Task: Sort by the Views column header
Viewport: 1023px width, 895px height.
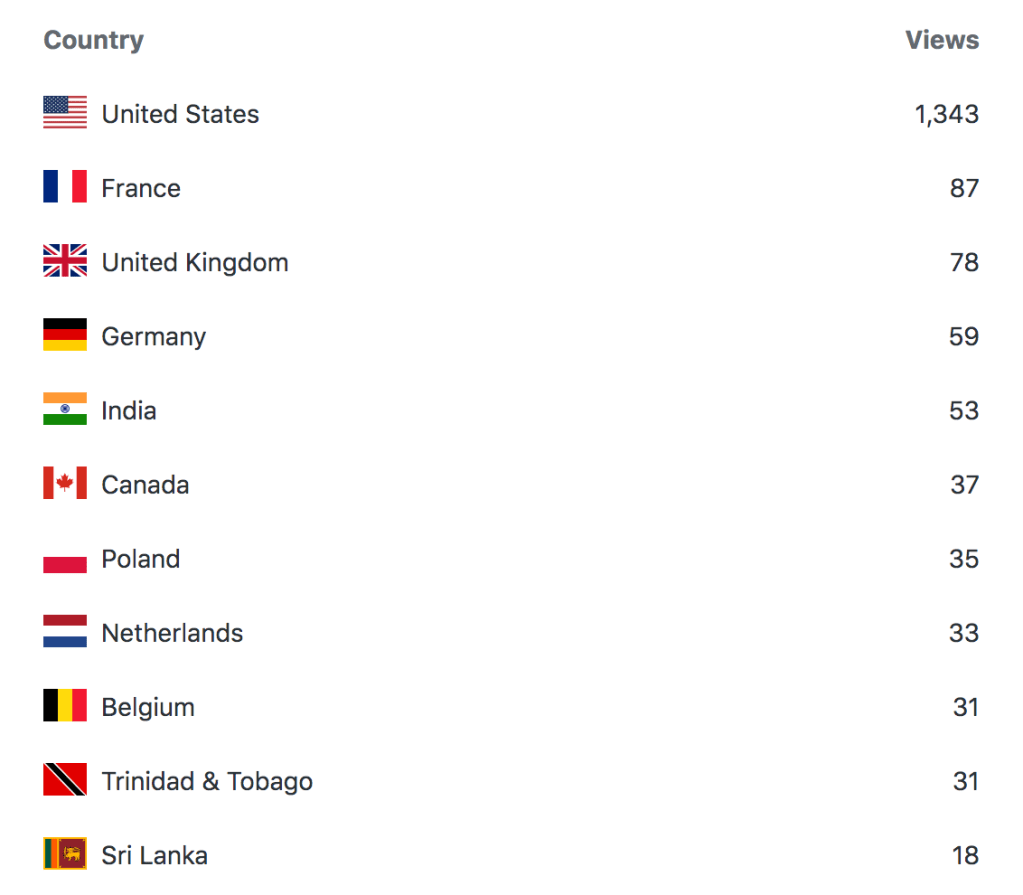Action: pyautogui.click(x=942, y=41)
